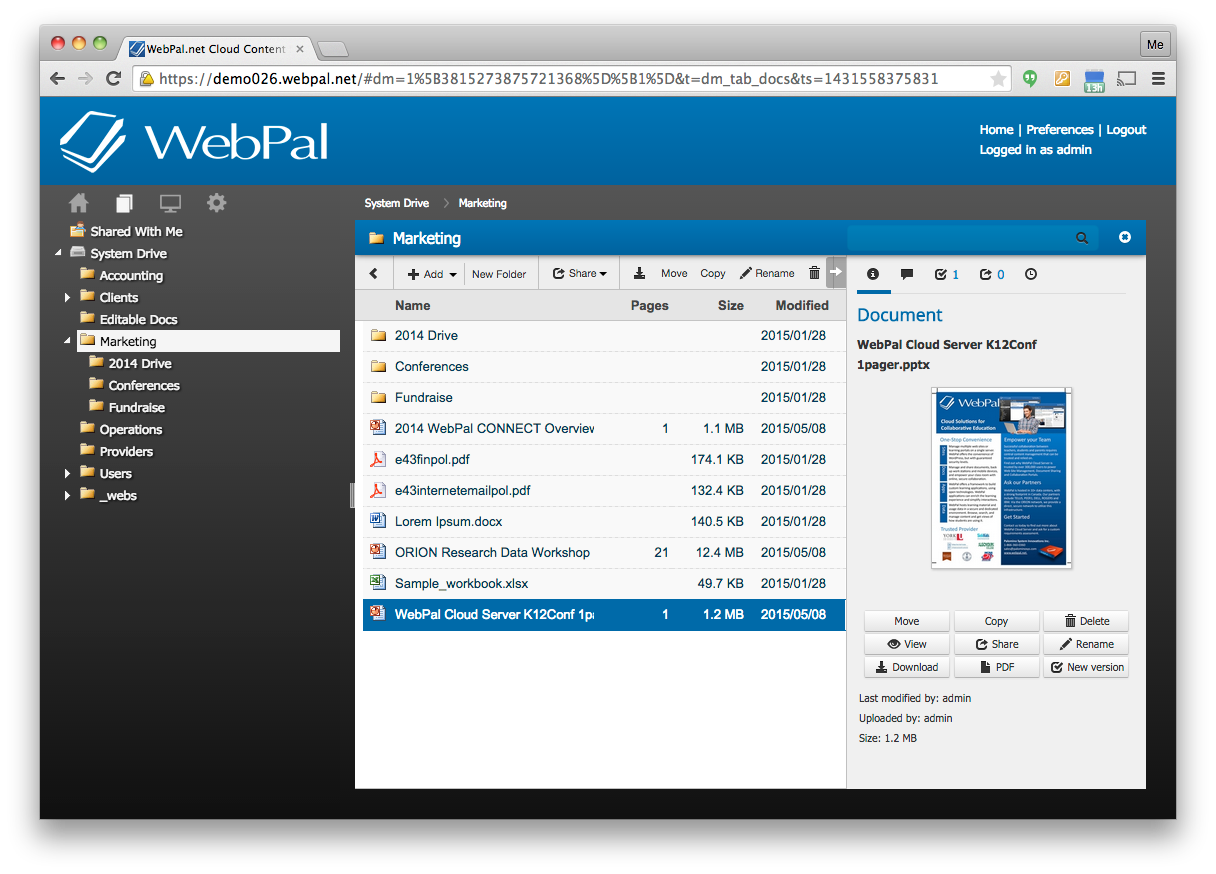Select the Sample_workbook.xlsx file
The width and height of the screenshot is (1216, 874).
604,583
